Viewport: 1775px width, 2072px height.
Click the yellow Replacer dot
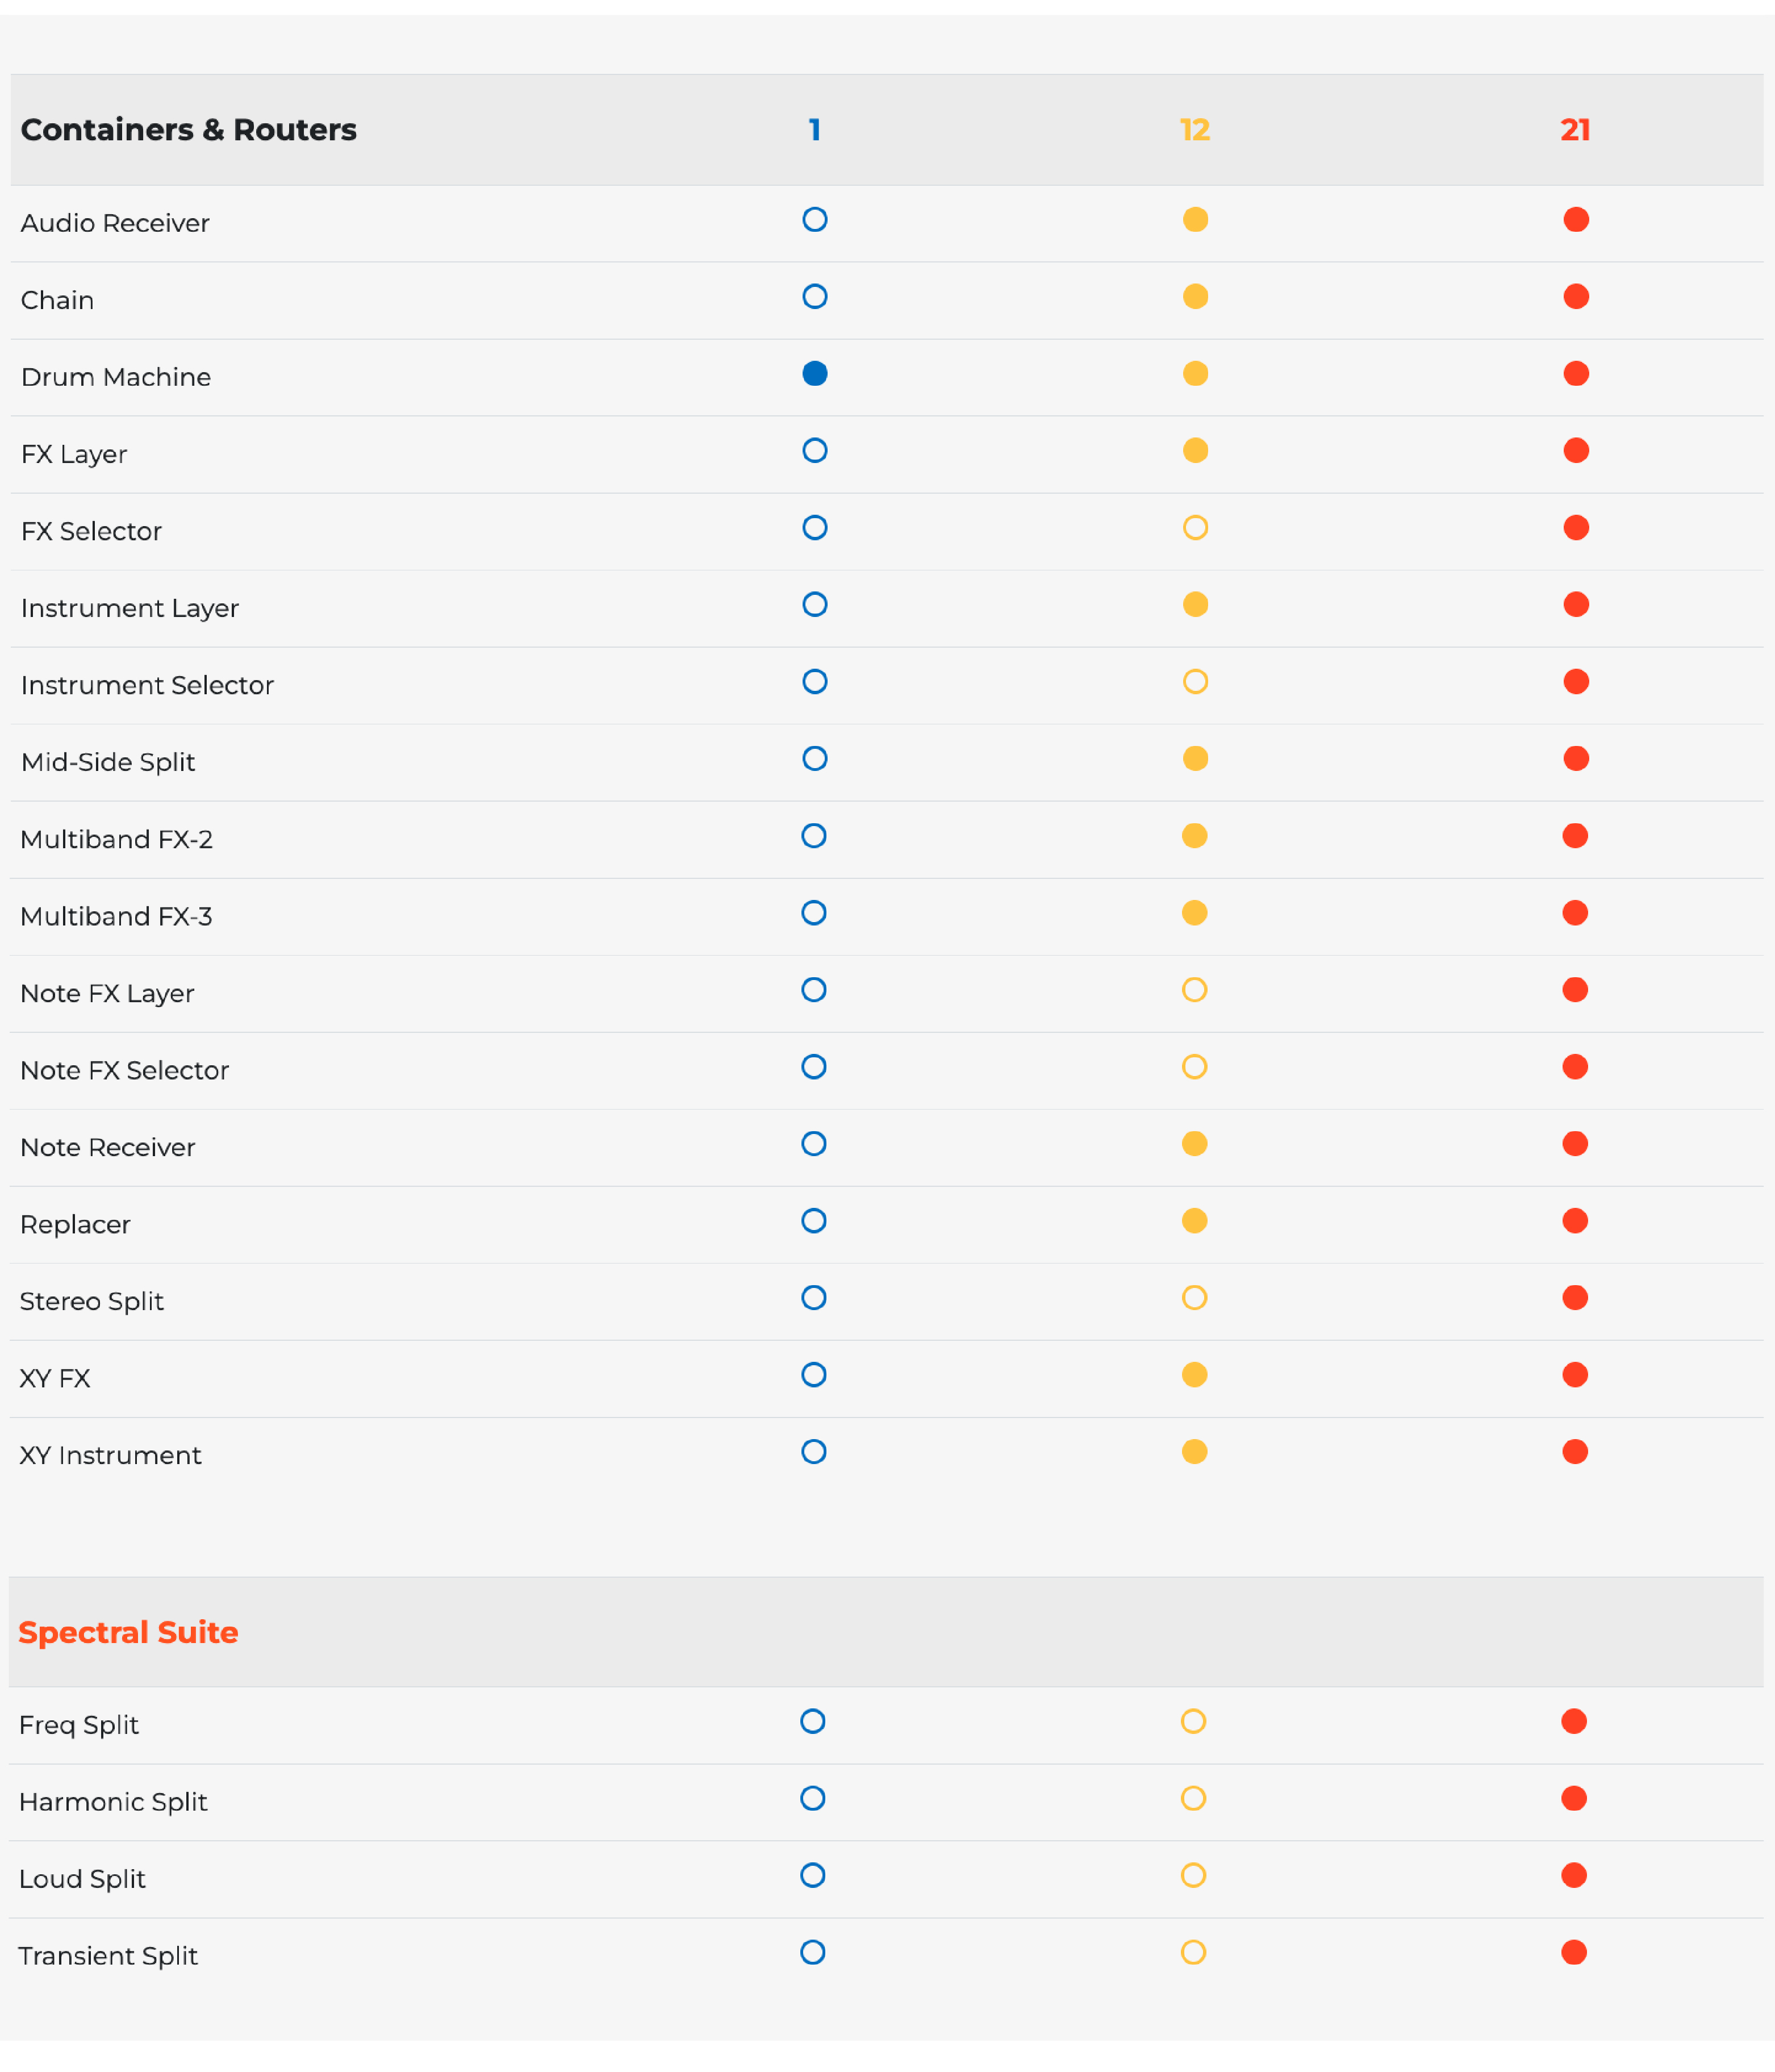point(1194,1221)
